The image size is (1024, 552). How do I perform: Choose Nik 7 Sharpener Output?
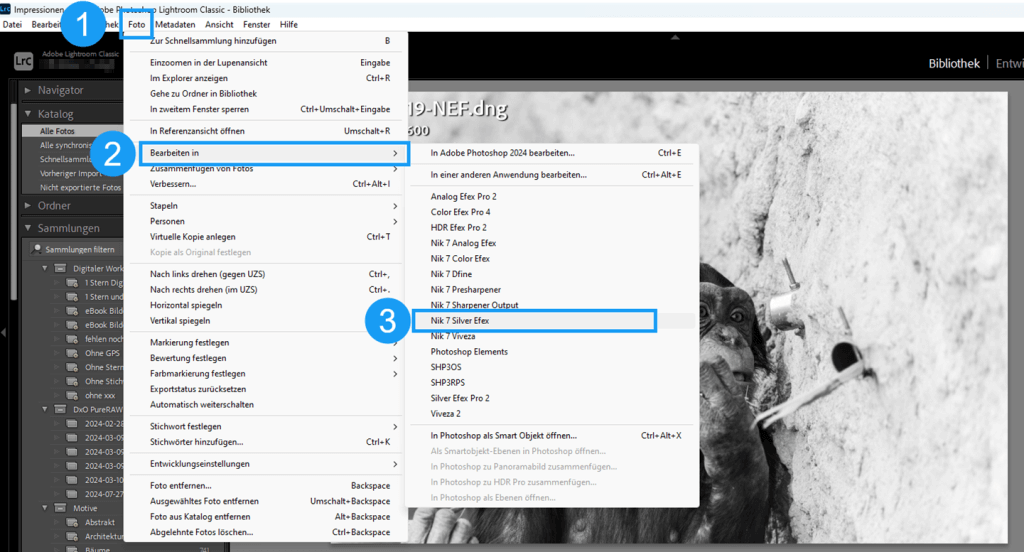click(x=554, y=305)
